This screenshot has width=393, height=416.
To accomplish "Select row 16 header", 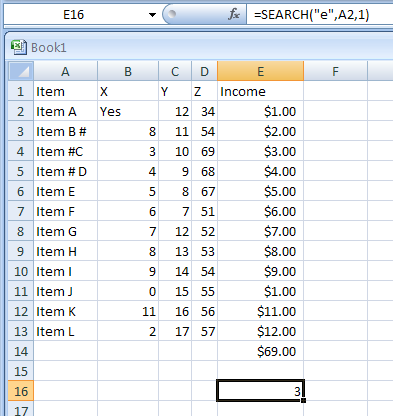I will point(21,391).
